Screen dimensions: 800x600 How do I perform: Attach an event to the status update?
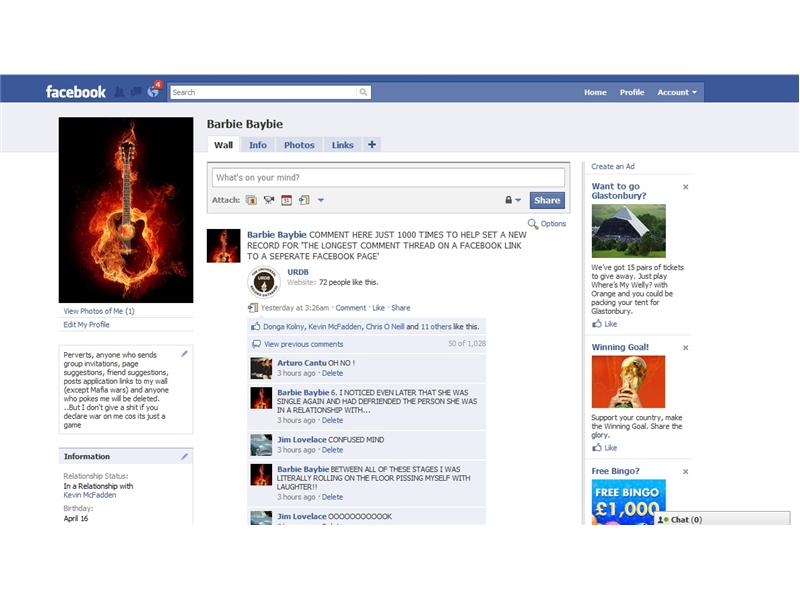coord(285,200)
